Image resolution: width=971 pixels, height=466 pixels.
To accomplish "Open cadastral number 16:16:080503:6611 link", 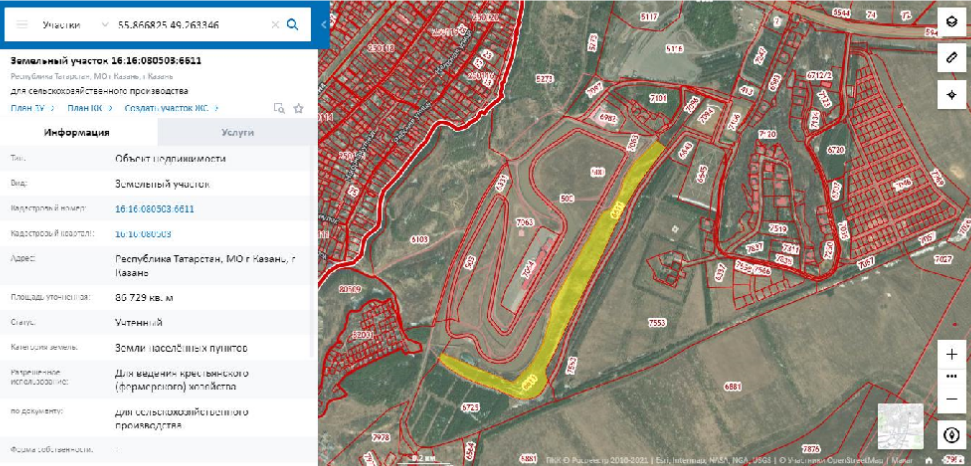I will click(154, 209).
